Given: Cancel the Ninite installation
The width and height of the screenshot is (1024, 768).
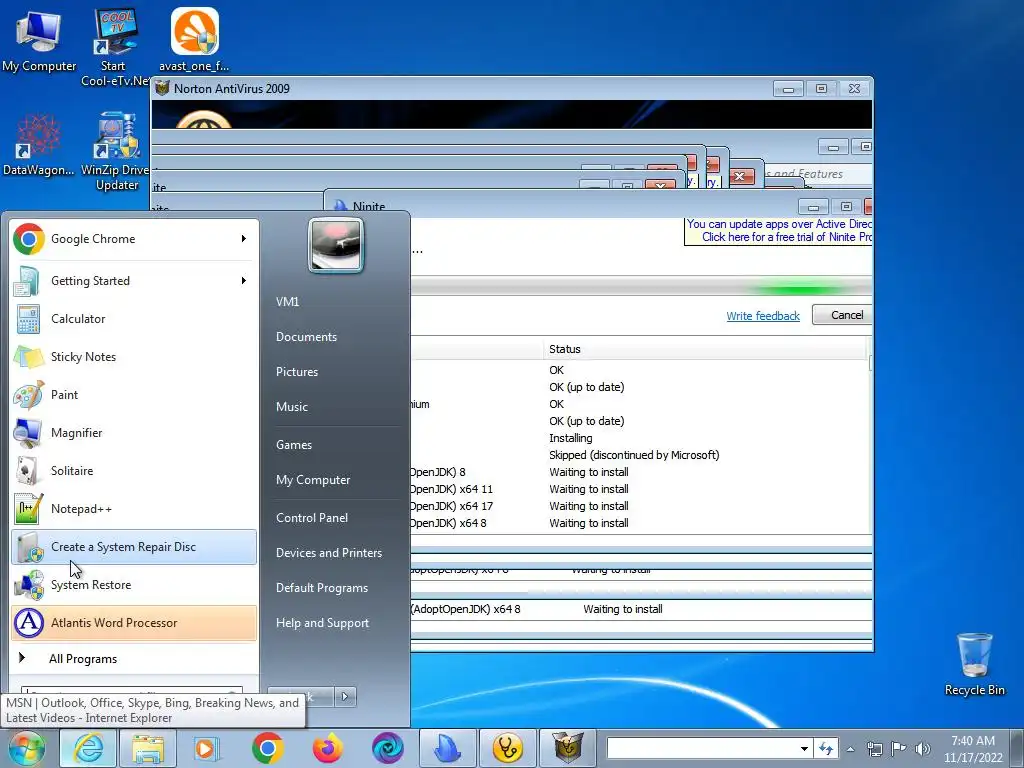Looking at the screenshot, I should [843, 315].
